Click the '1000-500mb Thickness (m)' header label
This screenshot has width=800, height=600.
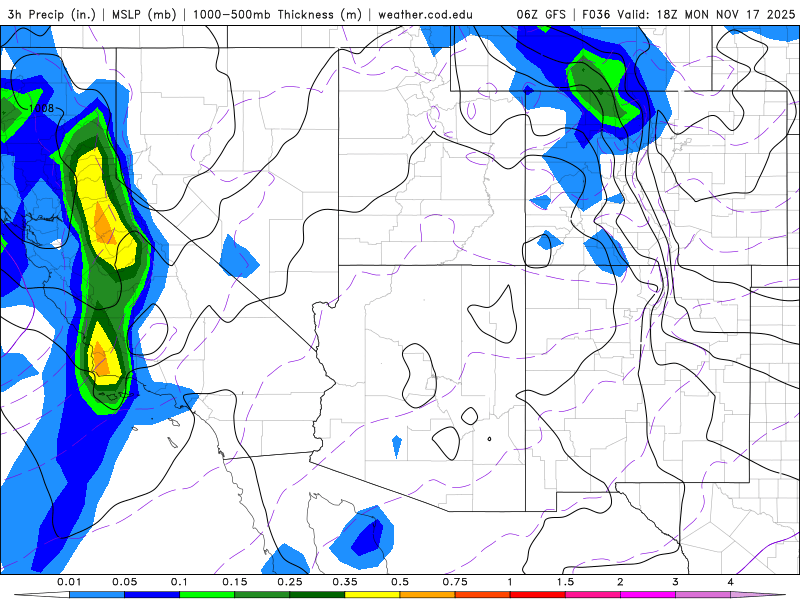[x=277, y=14]
